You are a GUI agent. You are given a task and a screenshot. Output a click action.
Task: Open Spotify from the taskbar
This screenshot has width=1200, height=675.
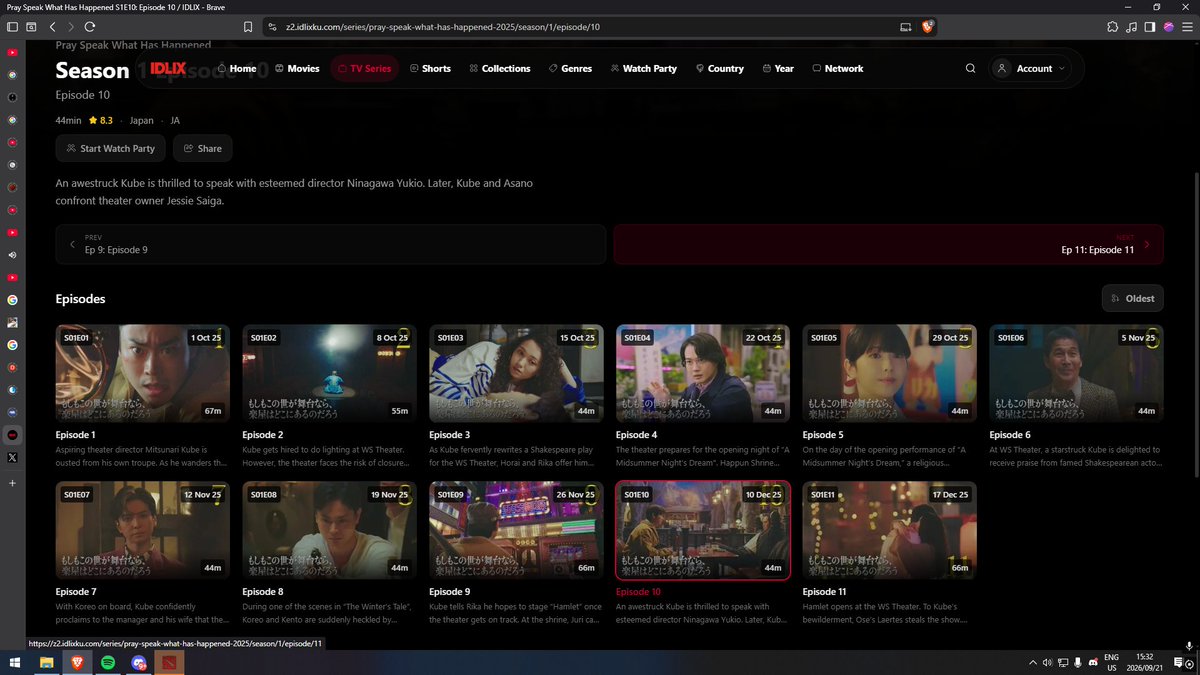pyautogui.click(x=108, y=662)
